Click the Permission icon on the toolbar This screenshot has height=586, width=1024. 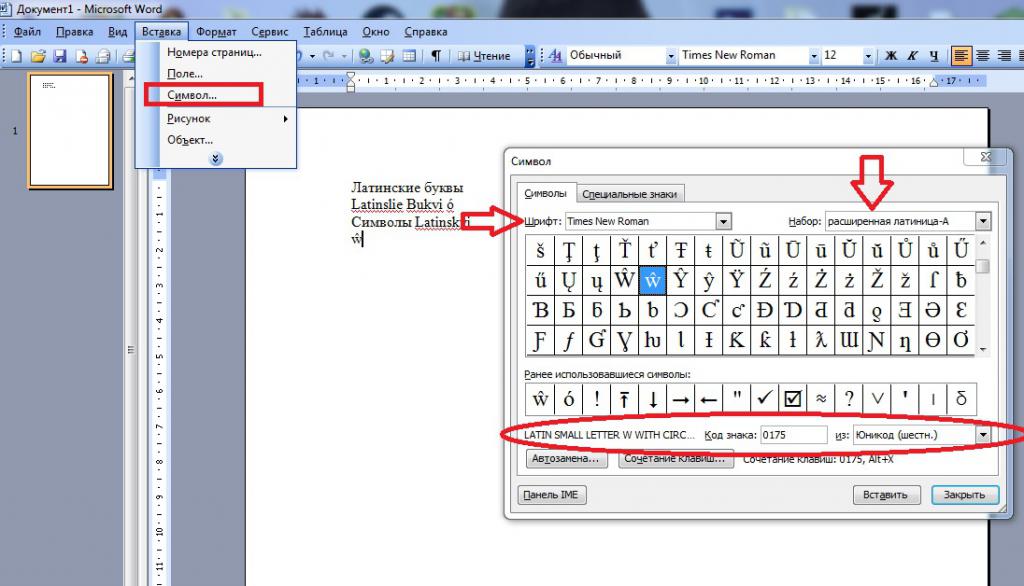81,56
